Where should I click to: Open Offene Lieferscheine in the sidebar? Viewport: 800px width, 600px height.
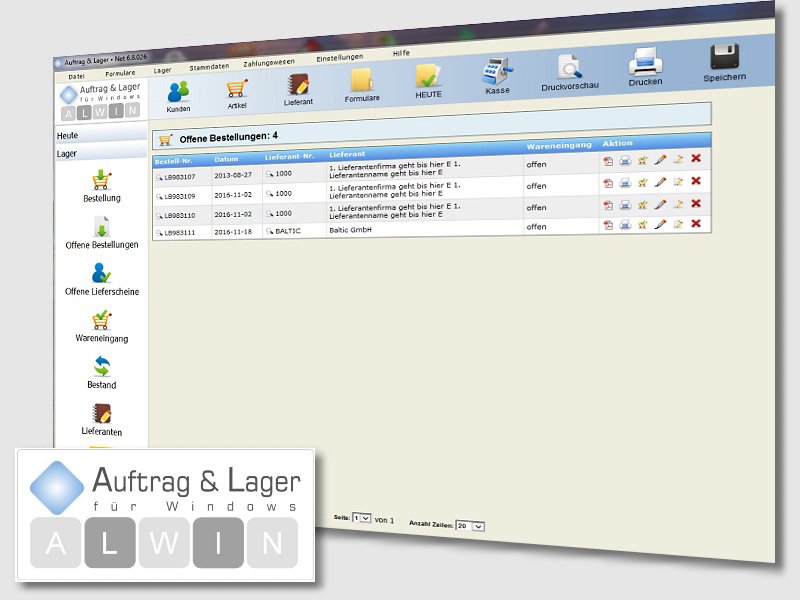[x=102, y=280]
